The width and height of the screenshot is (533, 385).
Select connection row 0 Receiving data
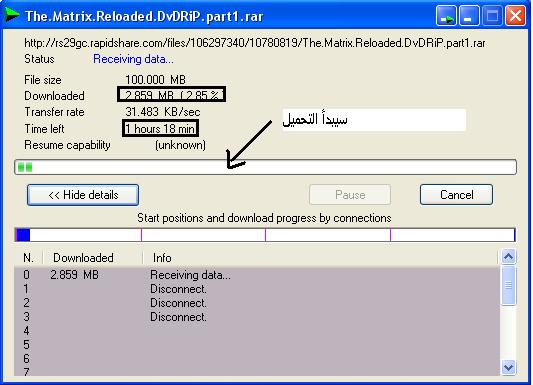click(x=257, y=275)
